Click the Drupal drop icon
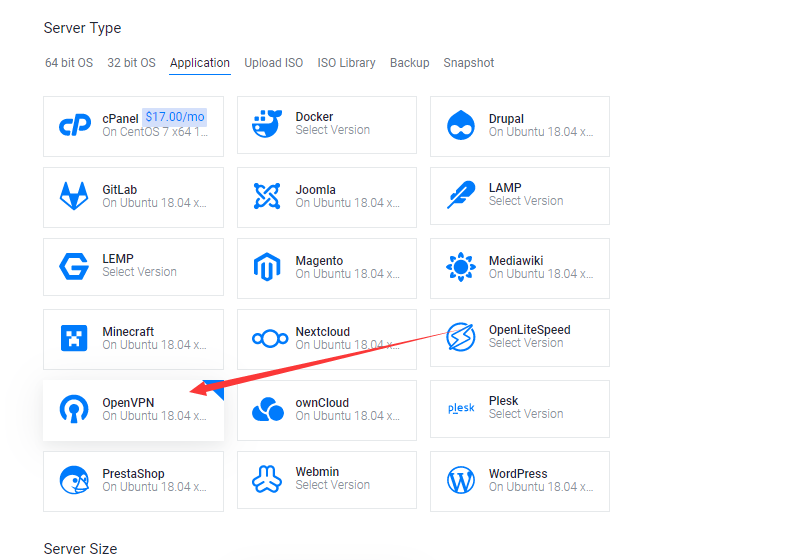This screenshot has width=806, height=560. (x=461, y=125)
